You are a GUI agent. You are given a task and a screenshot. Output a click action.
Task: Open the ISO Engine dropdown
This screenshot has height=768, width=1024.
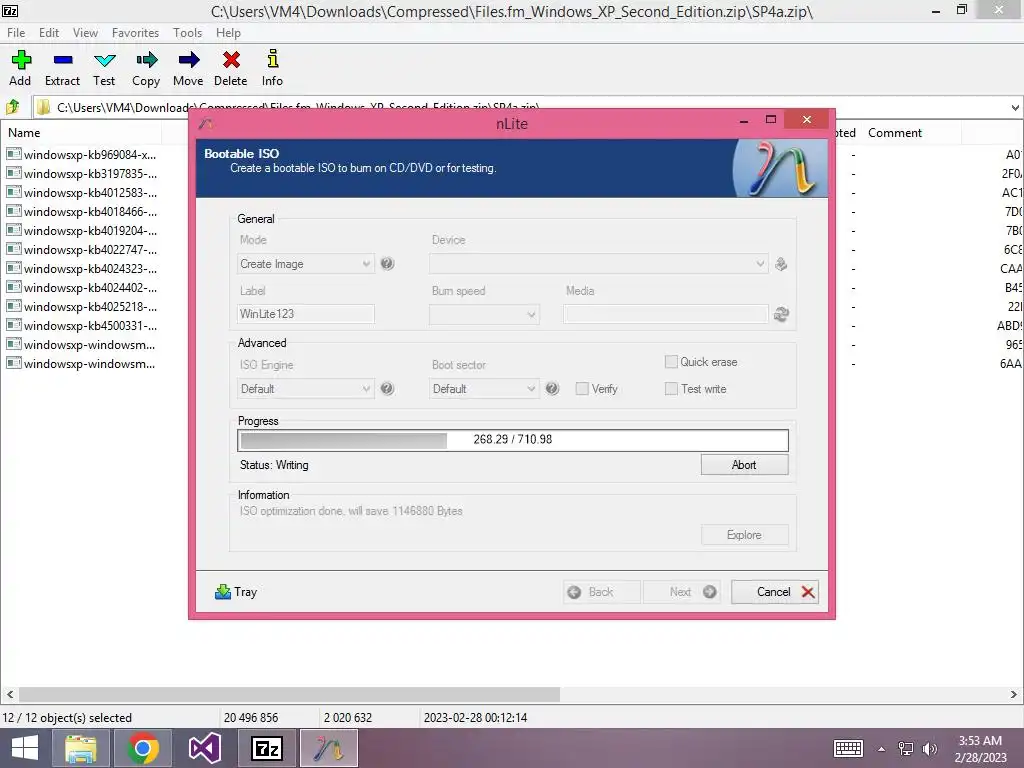(306, 389)
